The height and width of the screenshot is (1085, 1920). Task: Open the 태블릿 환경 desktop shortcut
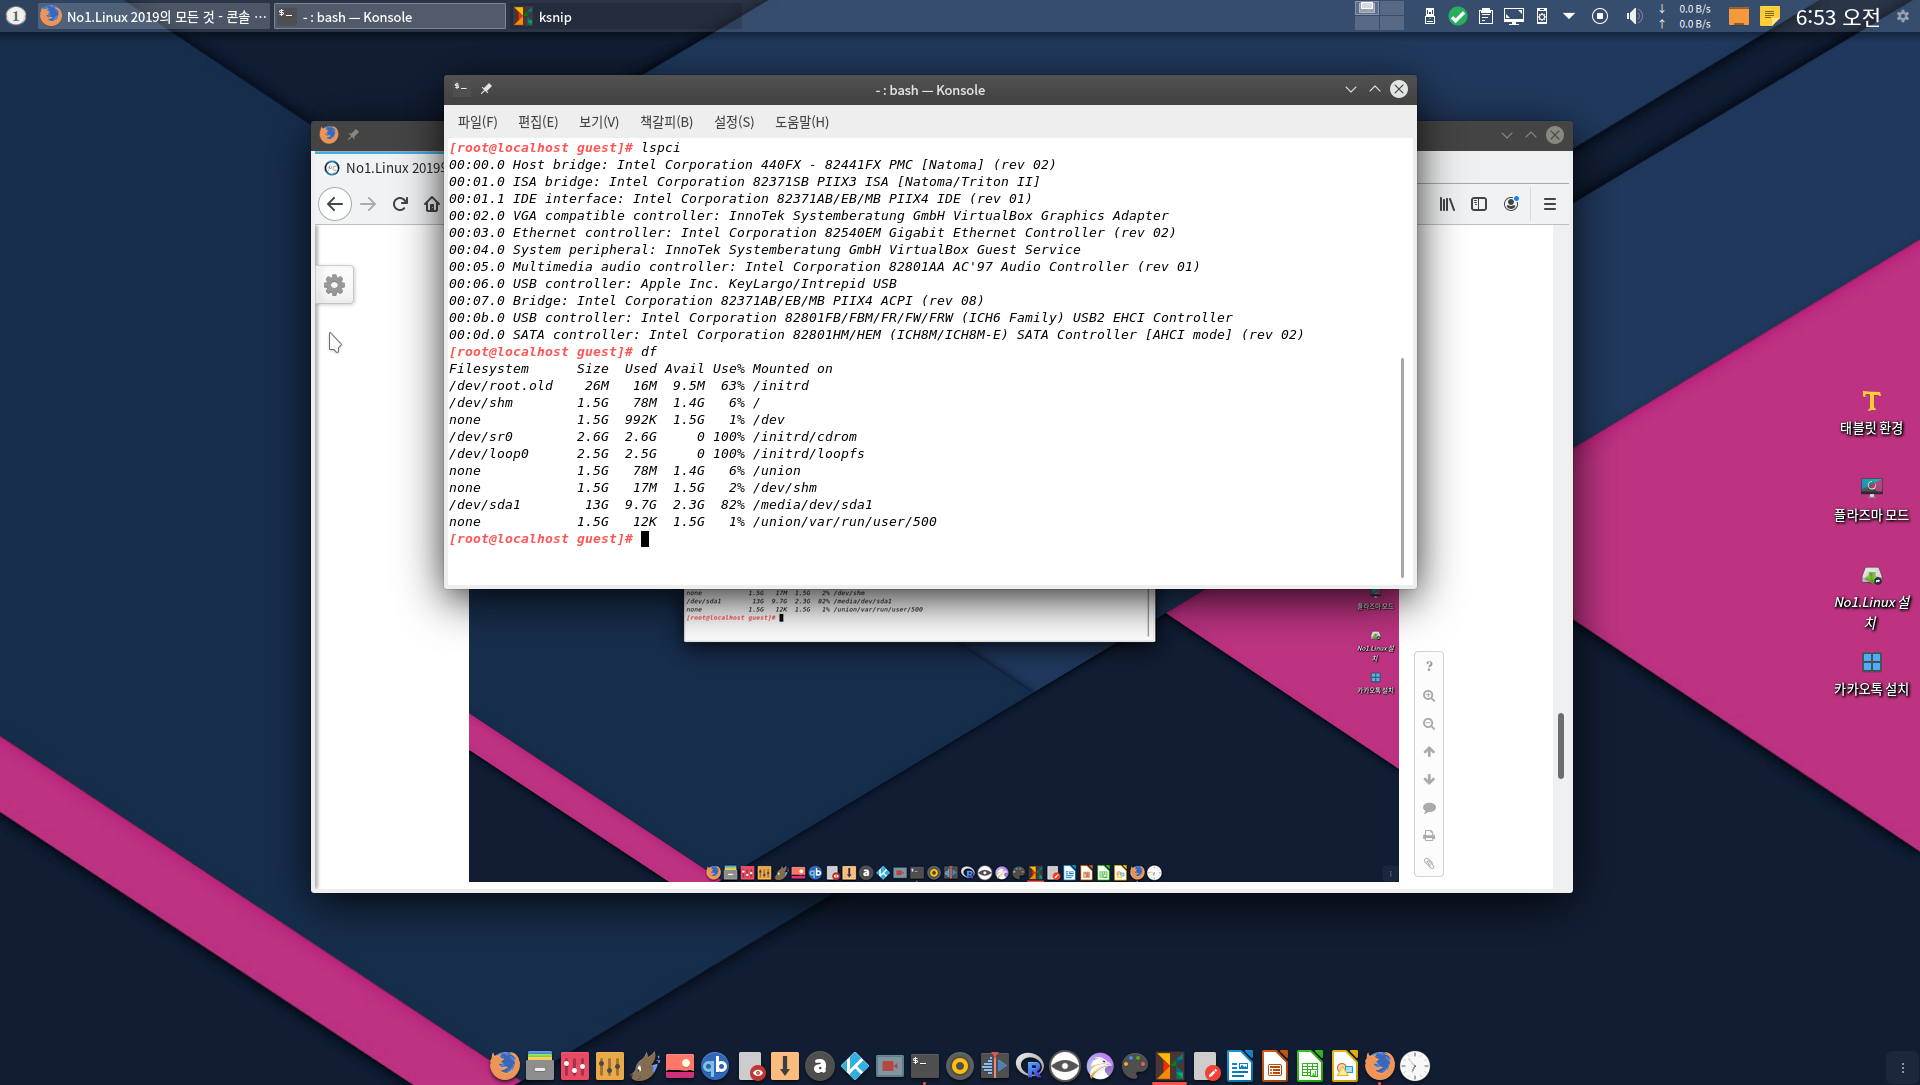pos(1871,413)
